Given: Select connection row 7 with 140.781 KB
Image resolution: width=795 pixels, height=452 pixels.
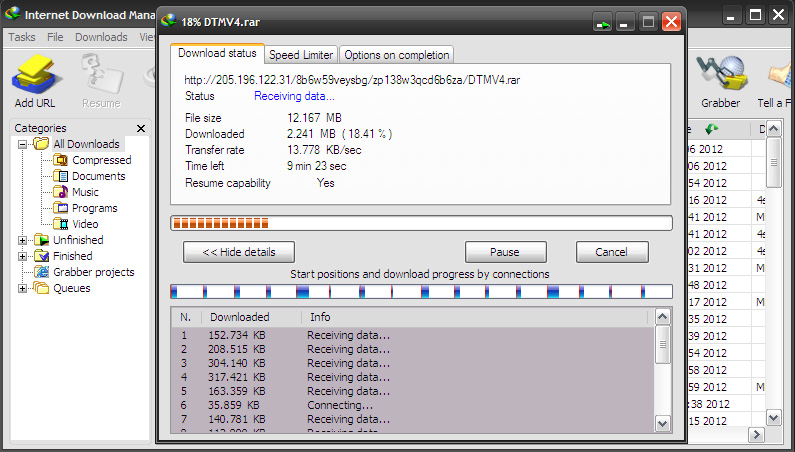Looking at the screenshot, I should click(413, 420).
